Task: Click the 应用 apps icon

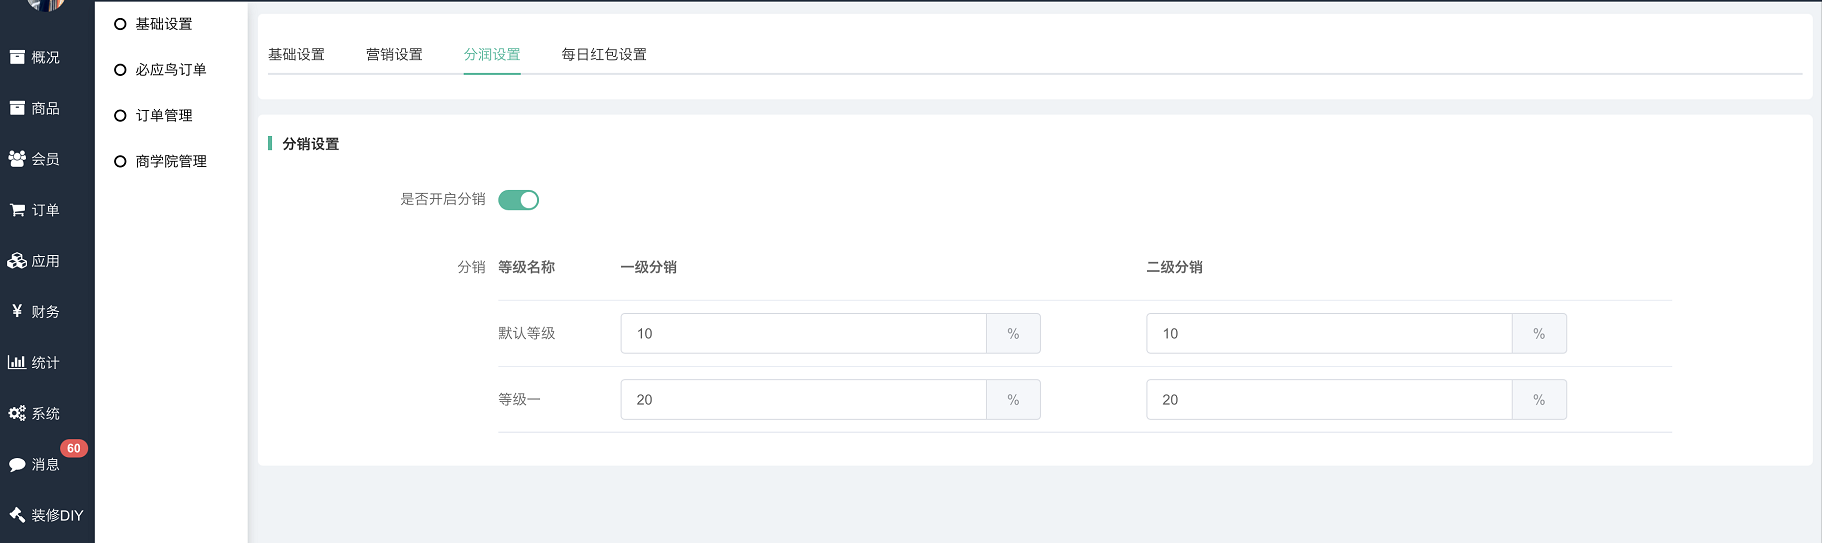Action: tap(17, 261)
